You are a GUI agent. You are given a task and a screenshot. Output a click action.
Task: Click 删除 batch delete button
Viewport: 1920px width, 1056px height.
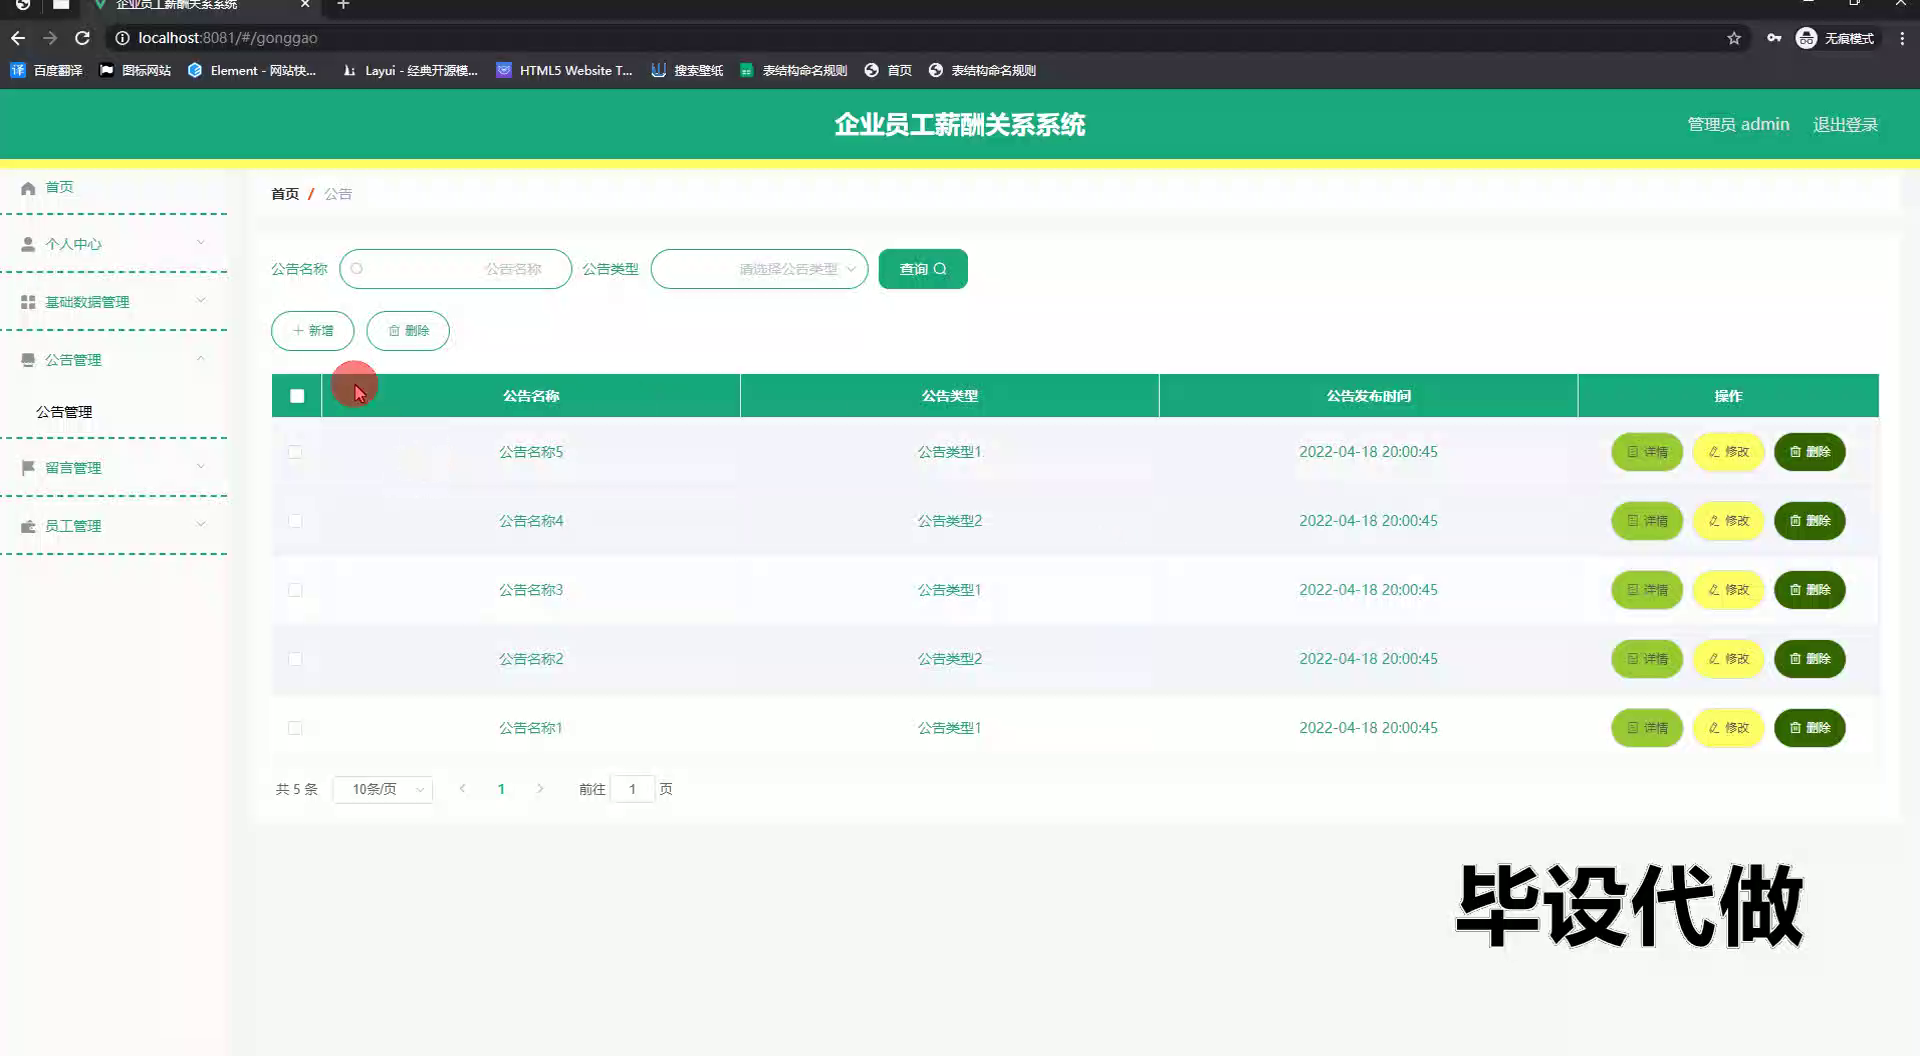click(x=408, y=331)
